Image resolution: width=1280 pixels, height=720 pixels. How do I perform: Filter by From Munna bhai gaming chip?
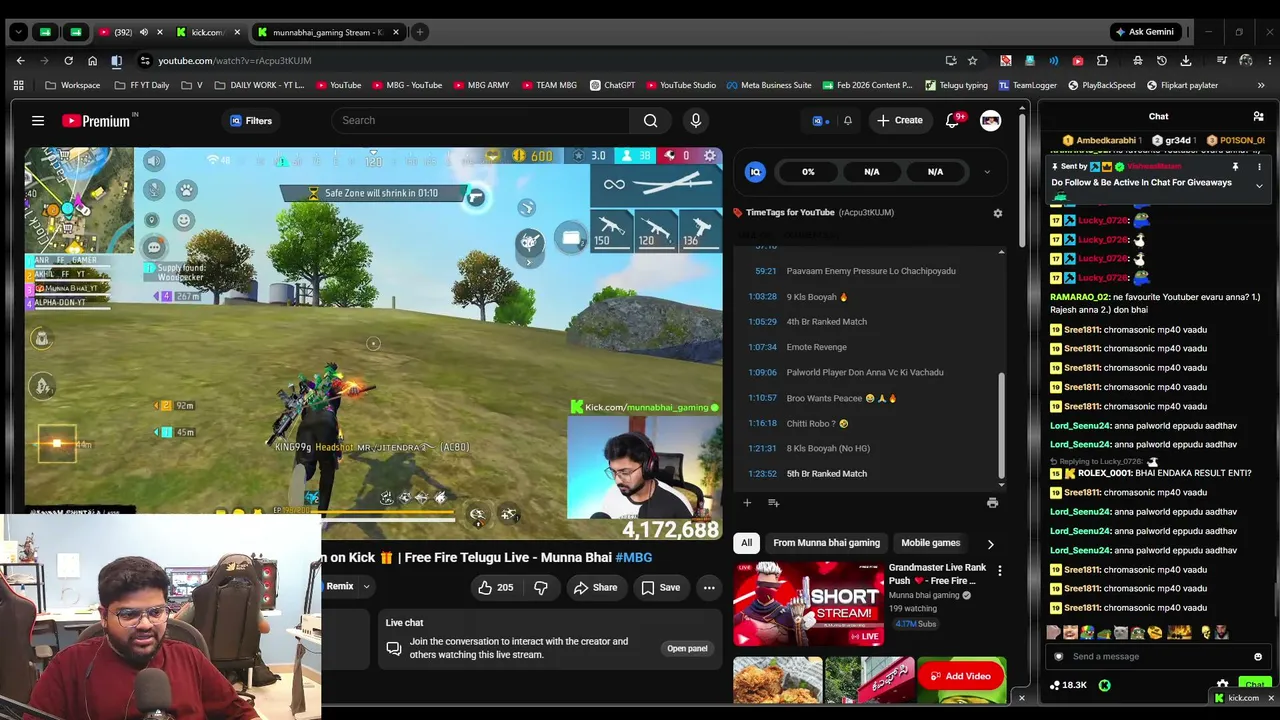click(826, 543)
